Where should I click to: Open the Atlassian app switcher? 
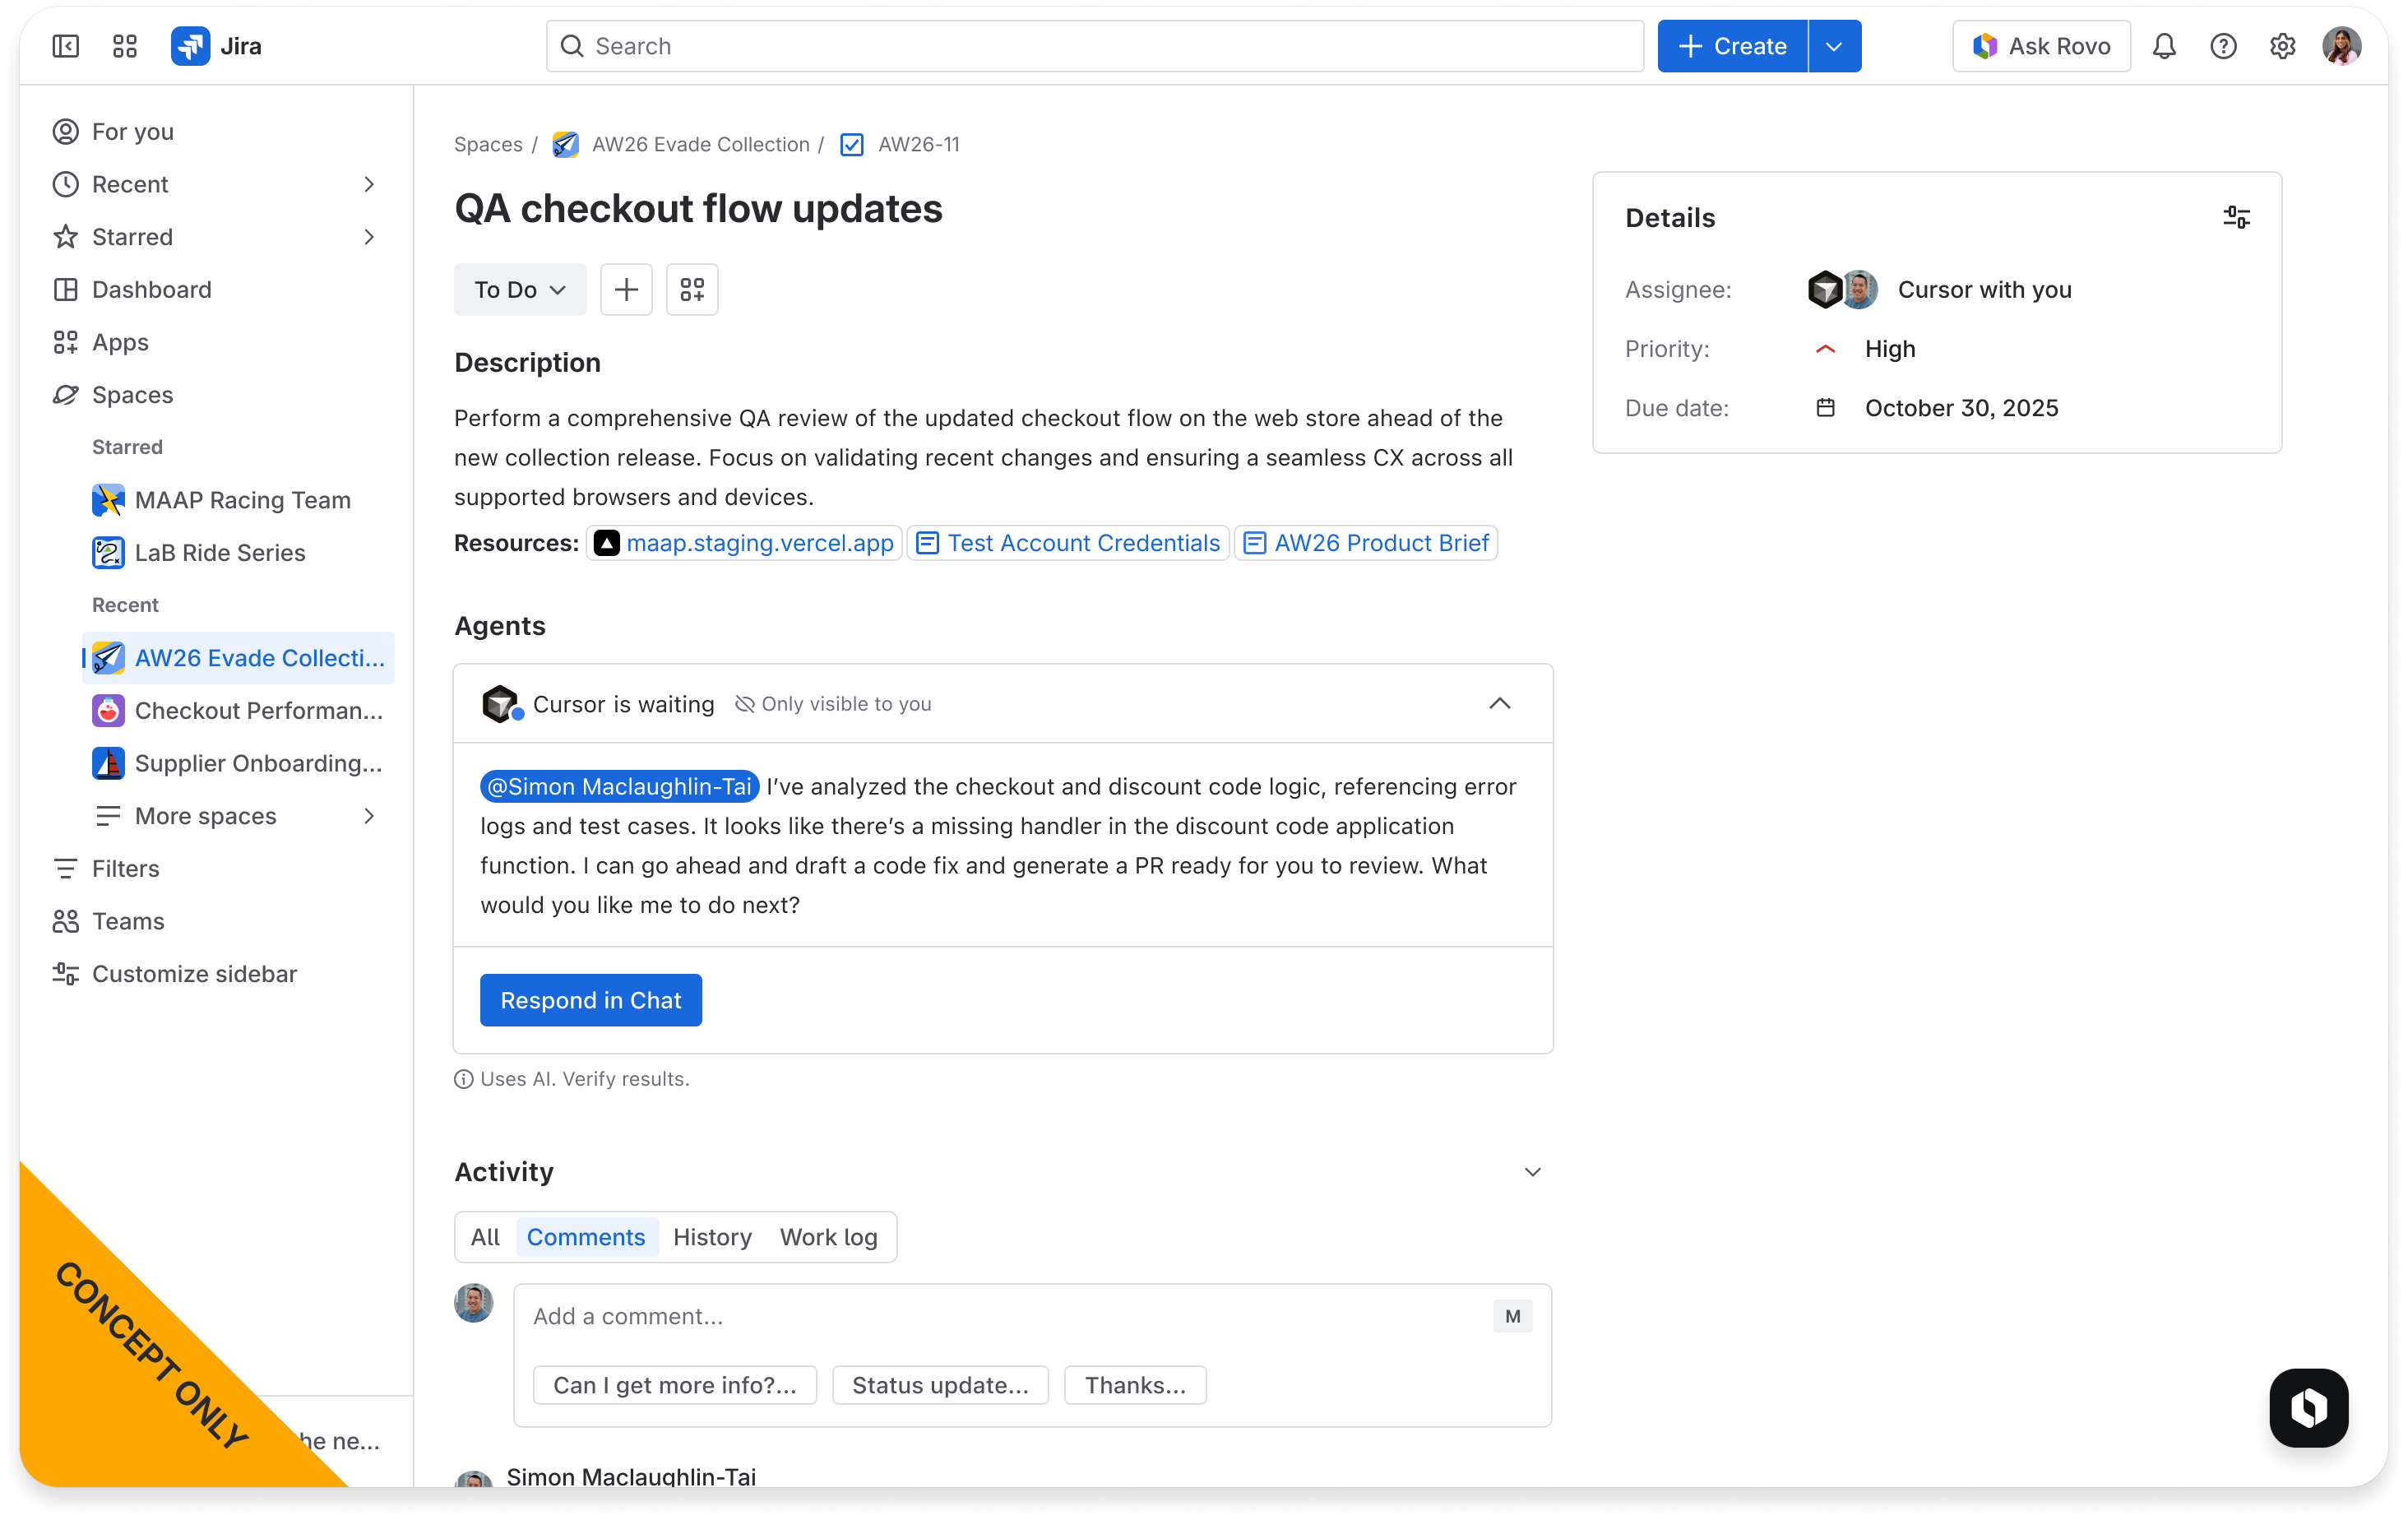pos(125,46)
